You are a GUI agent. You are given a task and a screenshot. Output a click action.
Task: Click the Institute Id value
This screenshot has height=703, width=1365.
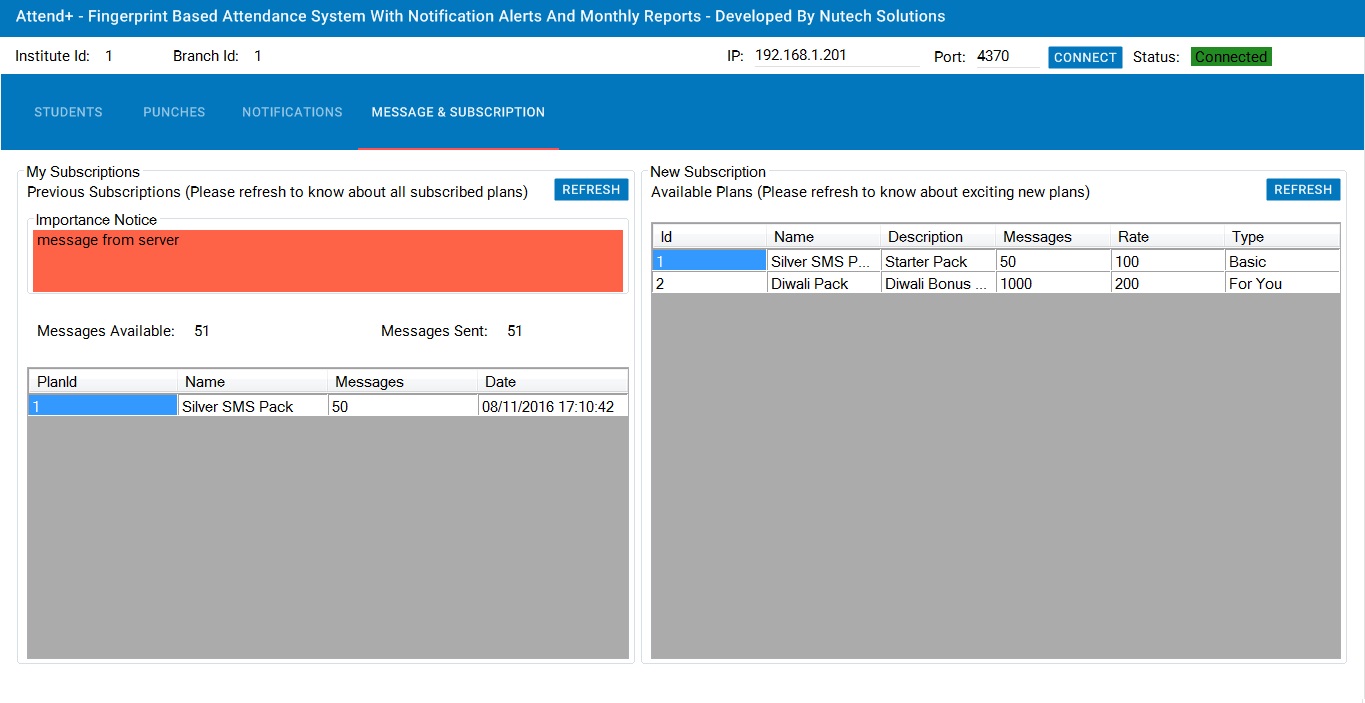tap(109, 56)
